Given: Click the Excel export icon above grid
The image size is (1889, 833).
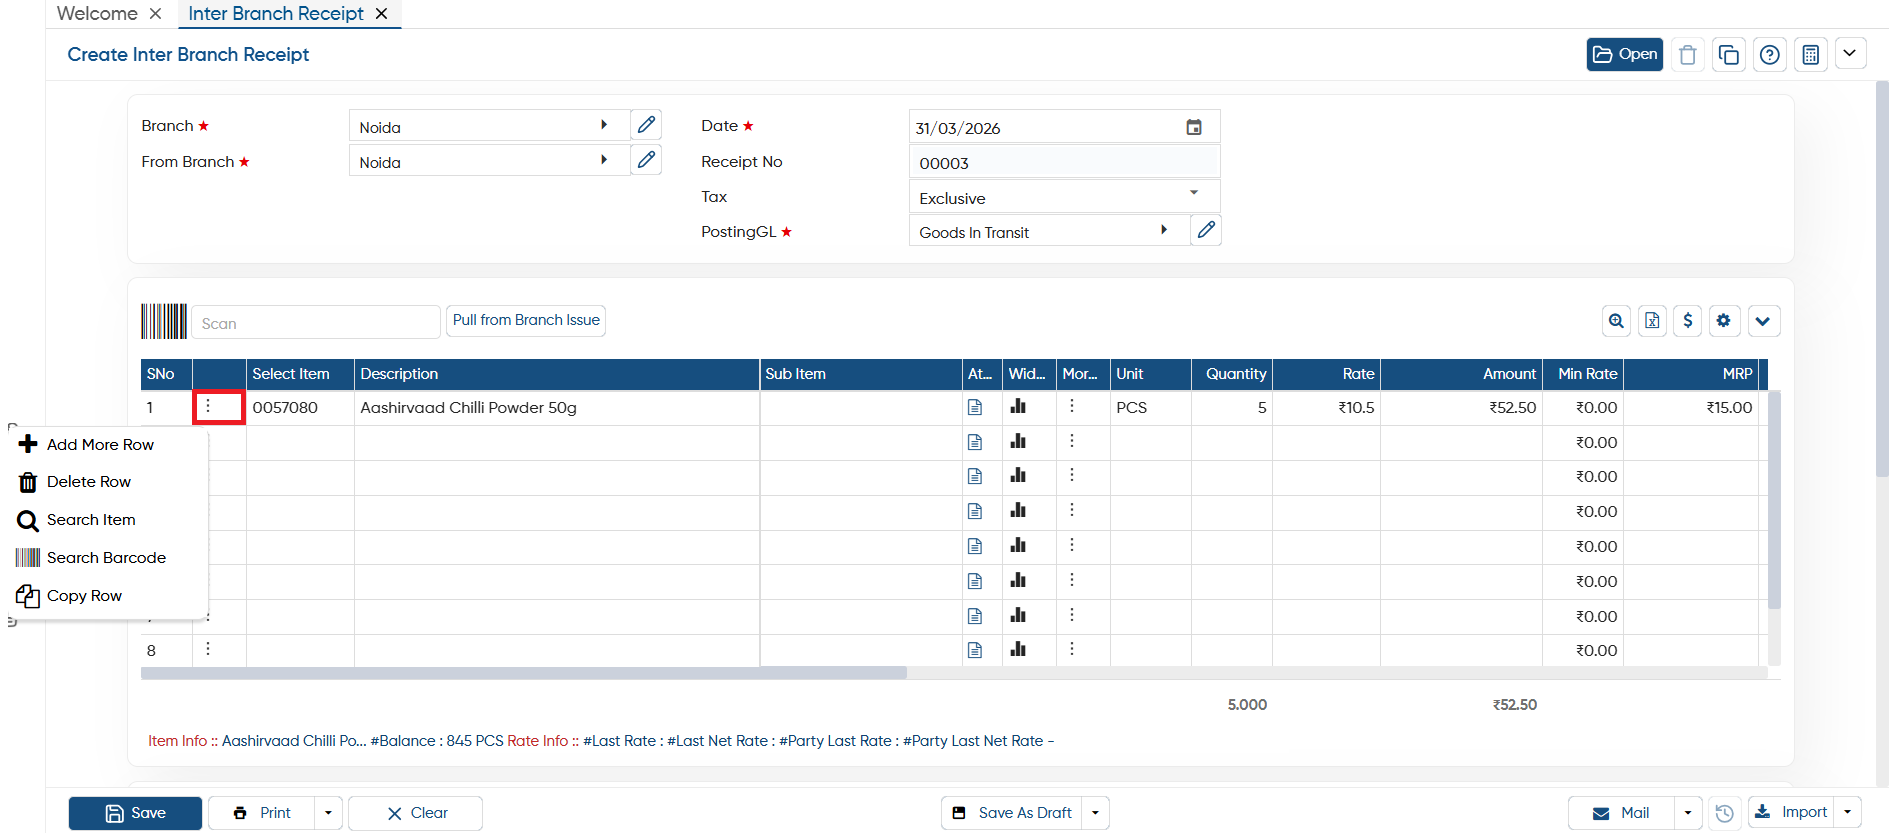Looking at the screenshot, I should click(x=1652, y=321).
